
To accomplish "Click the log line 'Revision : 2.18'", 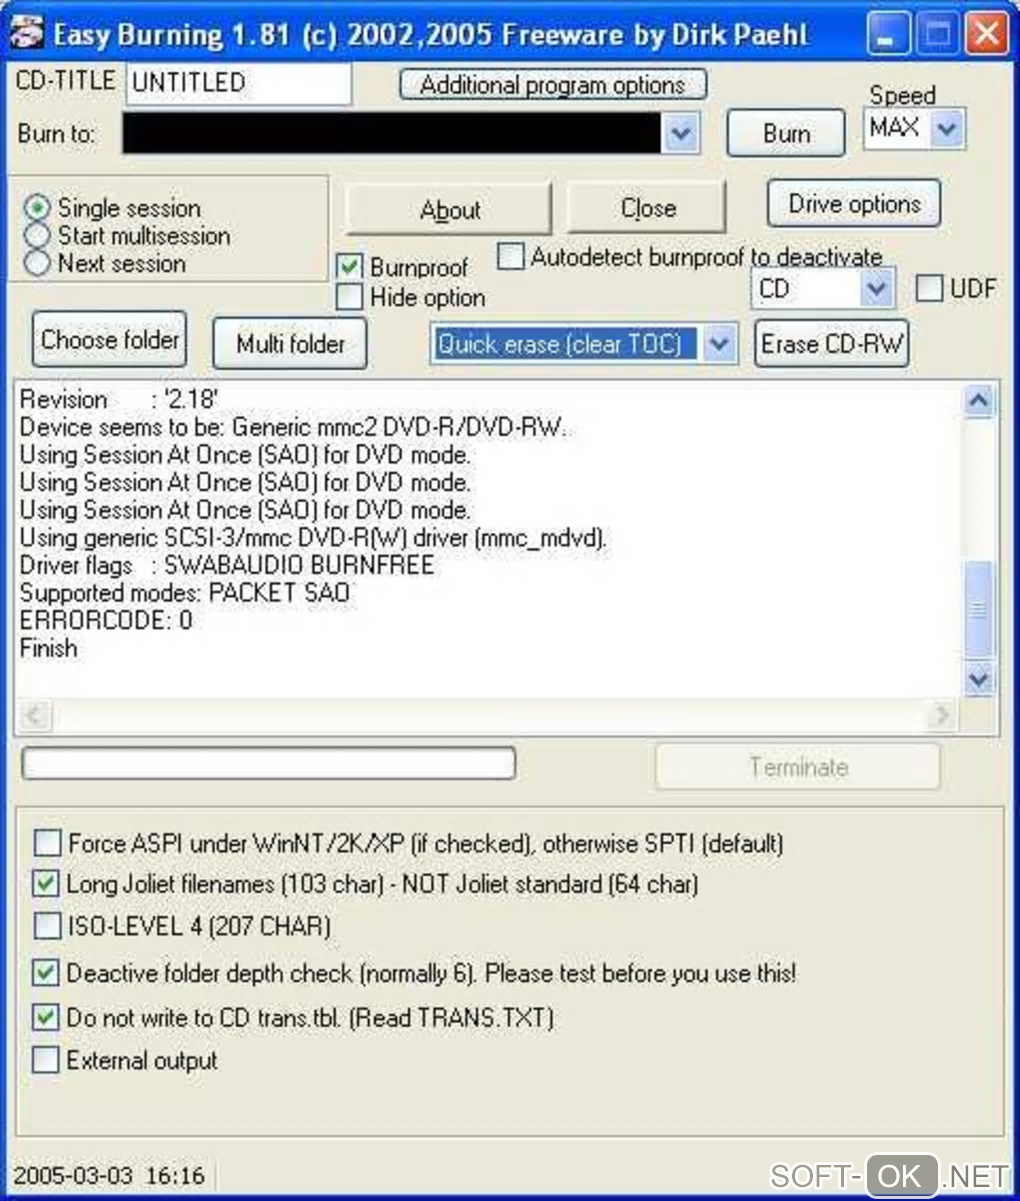I will pyautogui.click(x=119, y=400).
